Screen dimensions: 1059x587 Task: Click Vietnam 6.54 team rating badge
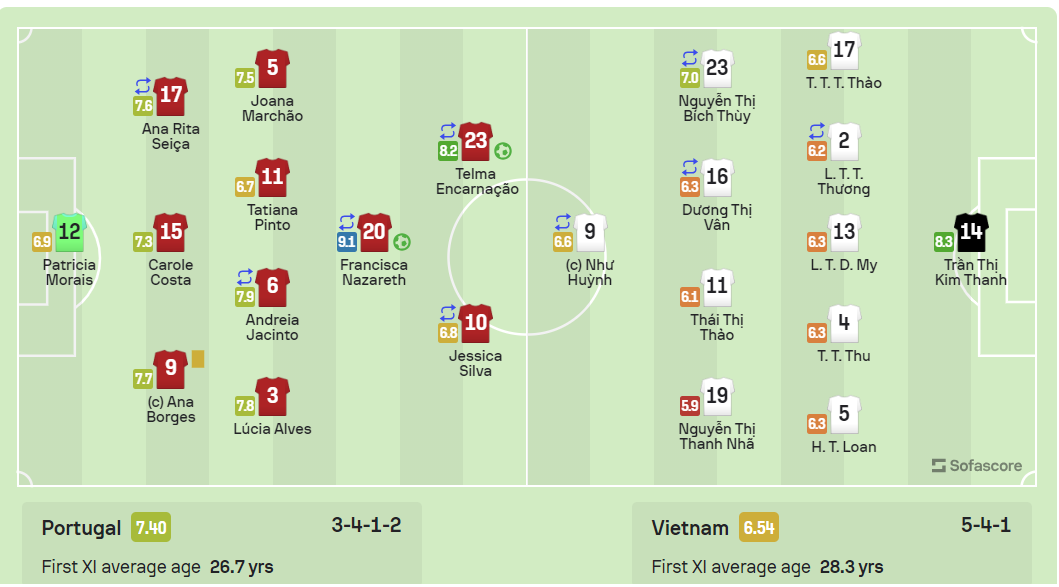point(759,528)
